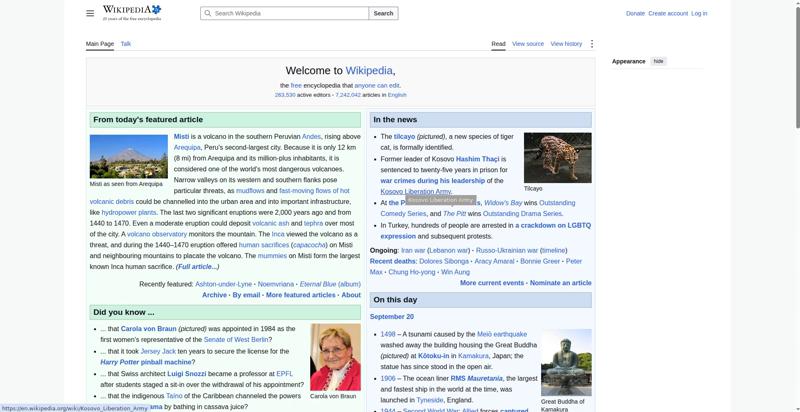Click the Log in link
800x412 pixels.
699,13
